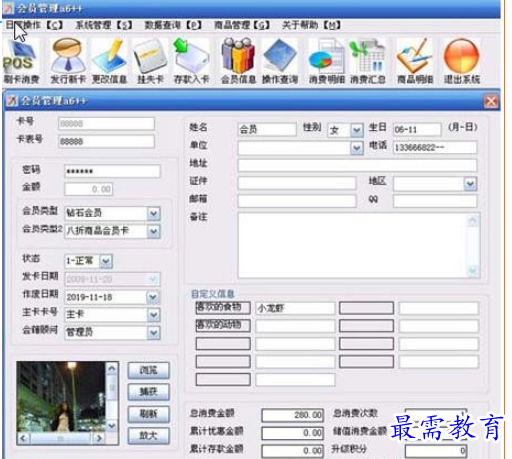Expand the 性别 dropdown
The width and height of the screenshot is (512, 459).
357,130
